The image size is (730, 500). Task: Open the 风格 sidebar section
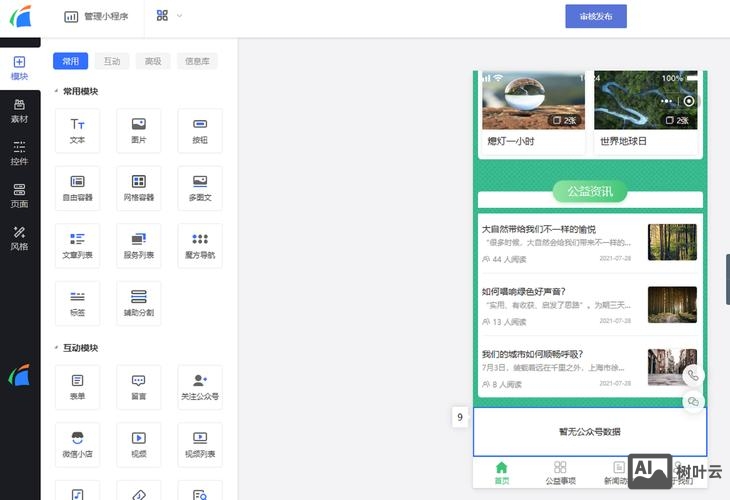point(19,238)
